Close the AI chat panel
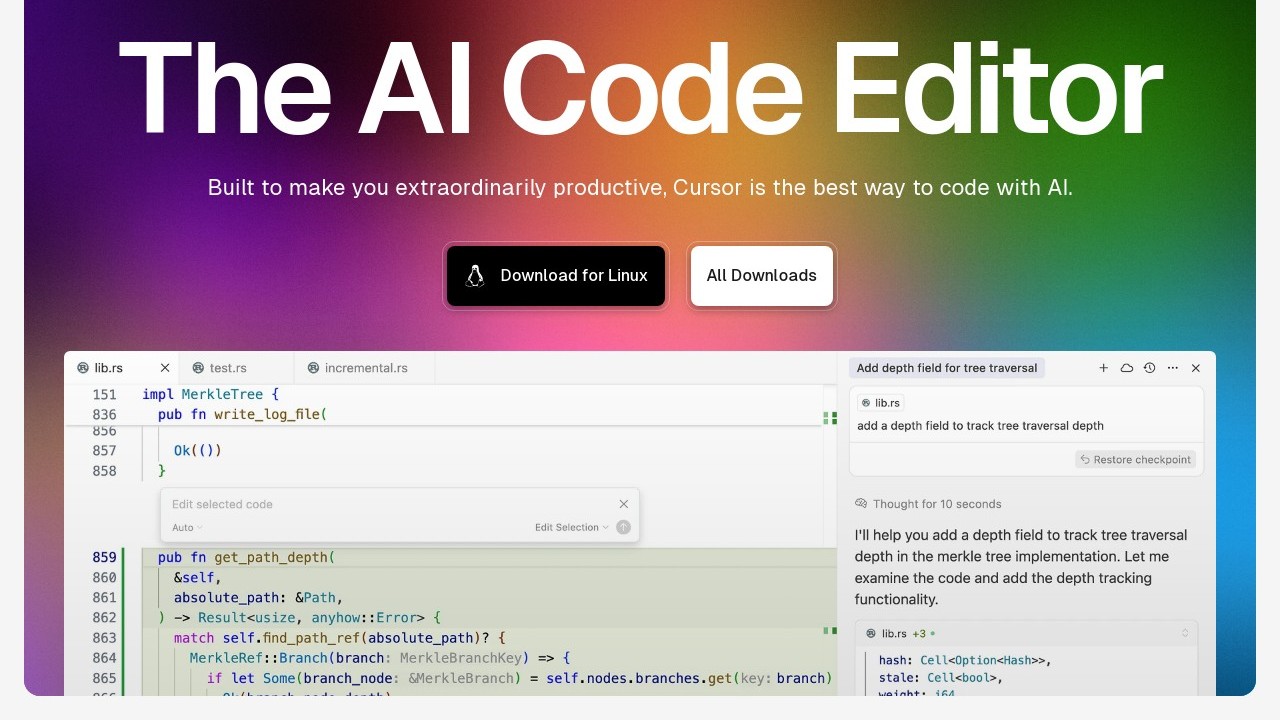This screenshot has width=1280, height=720. (x=1195, y=368)
